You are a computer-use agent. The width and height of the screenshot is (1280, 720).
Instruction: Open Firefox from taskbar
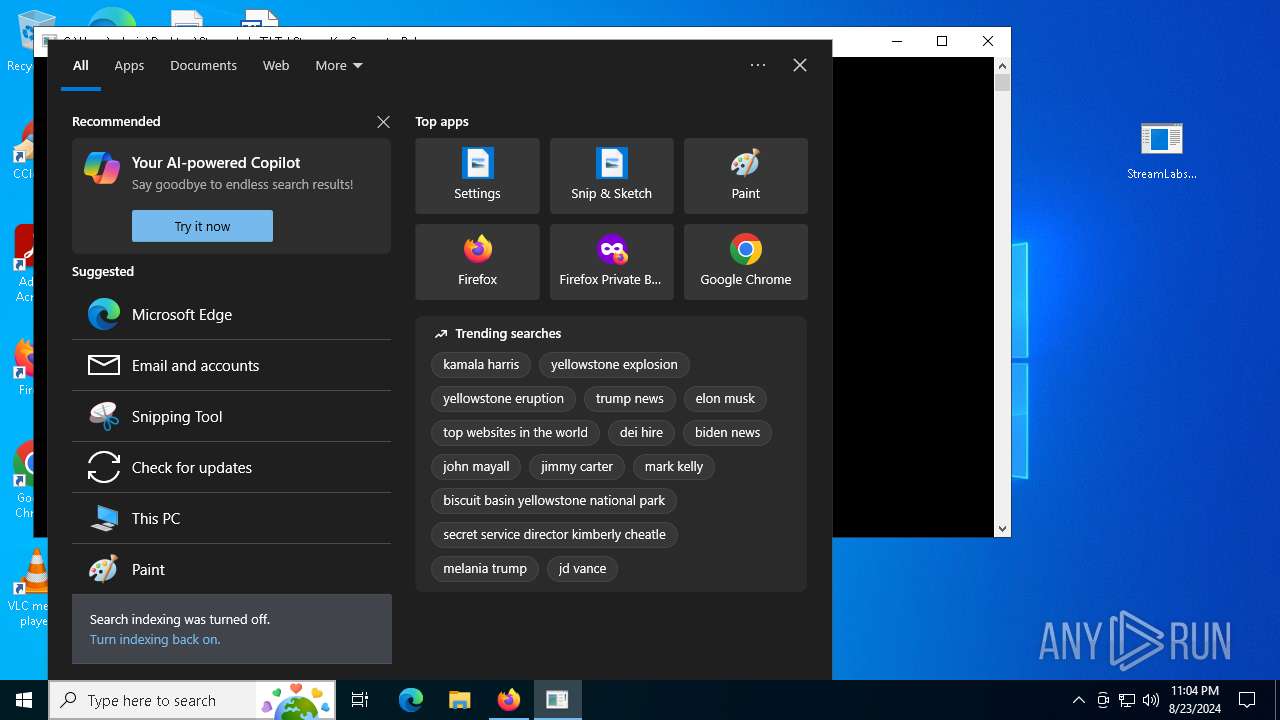[x=508, y=700]
